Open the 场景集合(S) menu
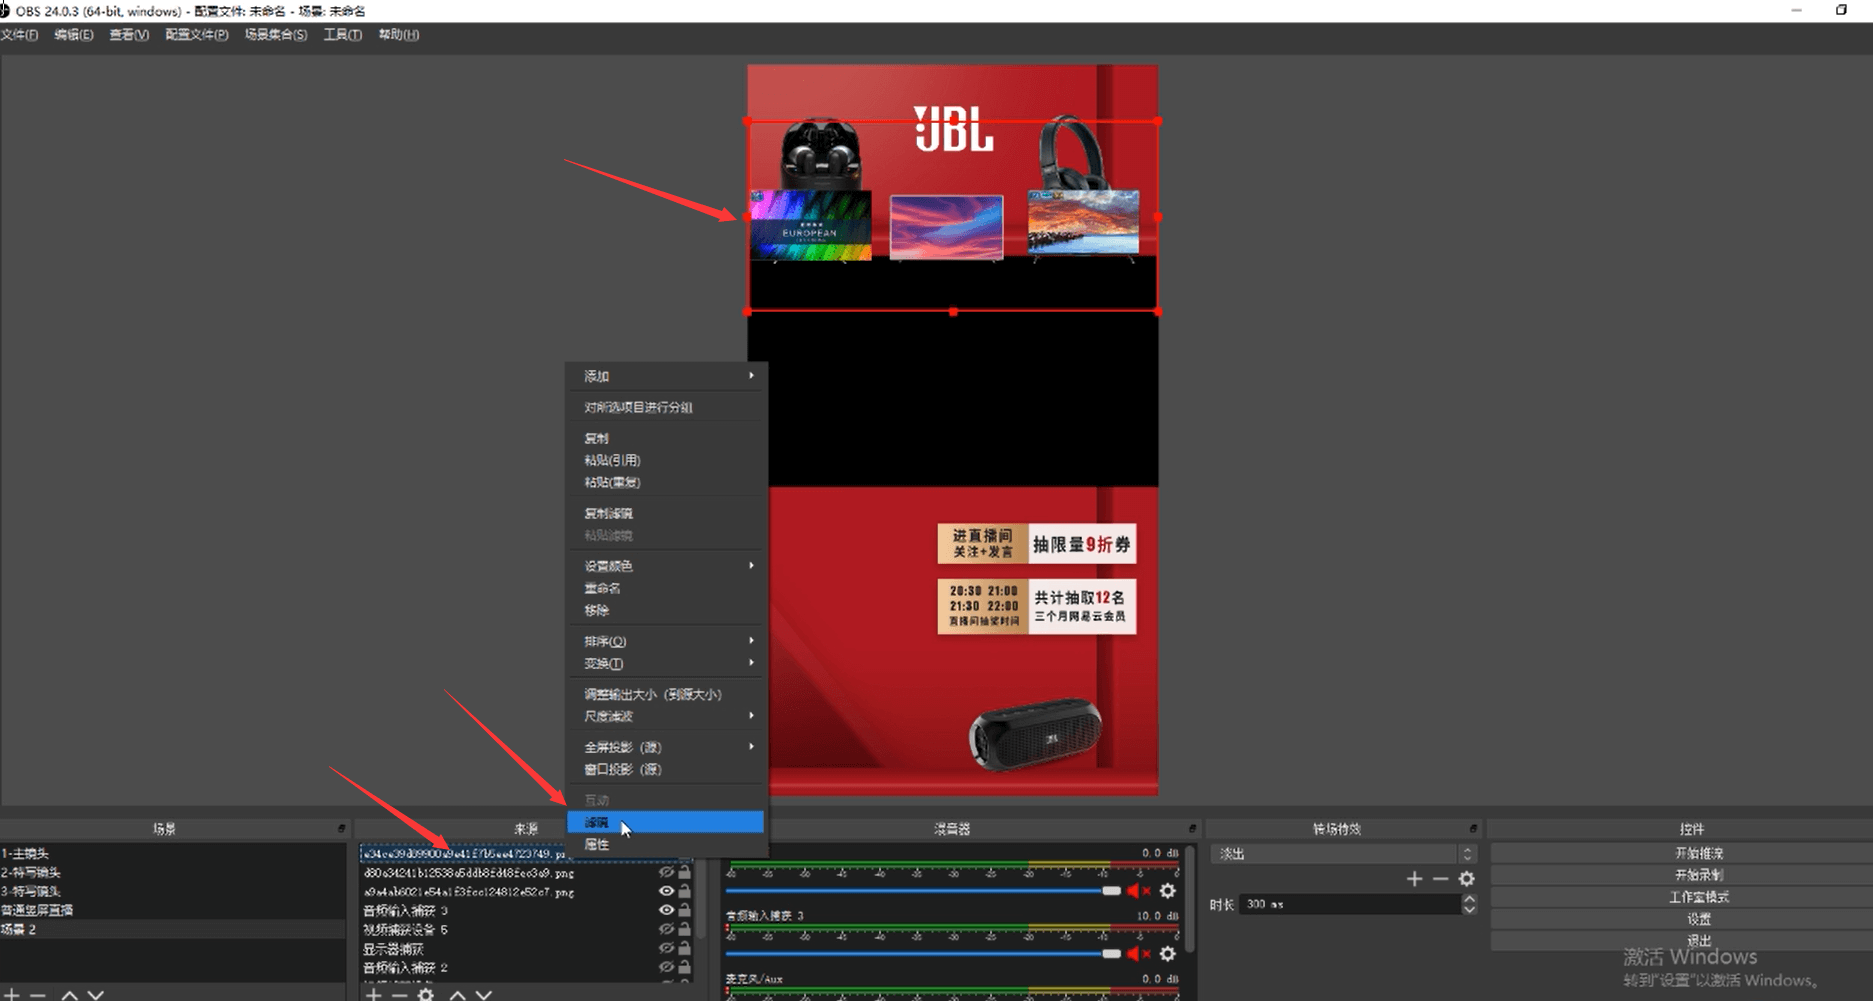 click(x=276, y=35)
